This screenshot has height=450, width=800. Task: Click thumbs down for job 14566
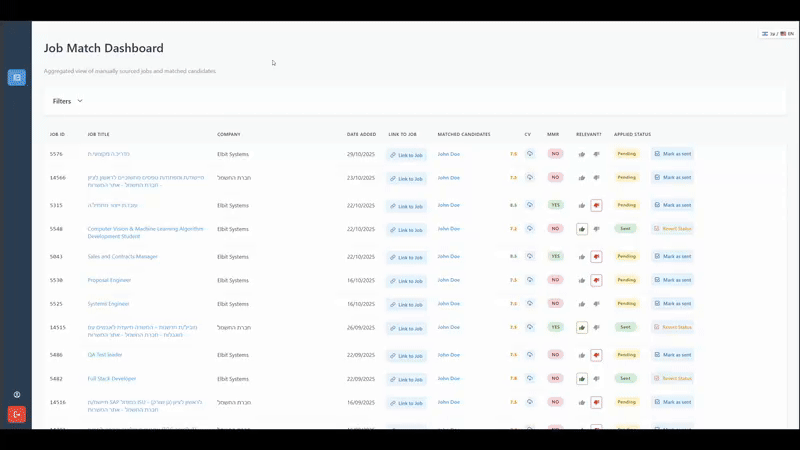click(596, 178)
